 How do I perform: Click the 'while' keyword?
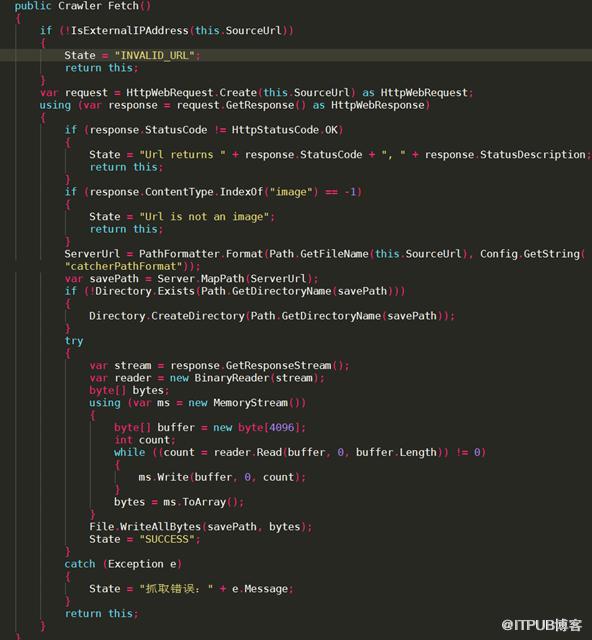(x=129, y=452)
